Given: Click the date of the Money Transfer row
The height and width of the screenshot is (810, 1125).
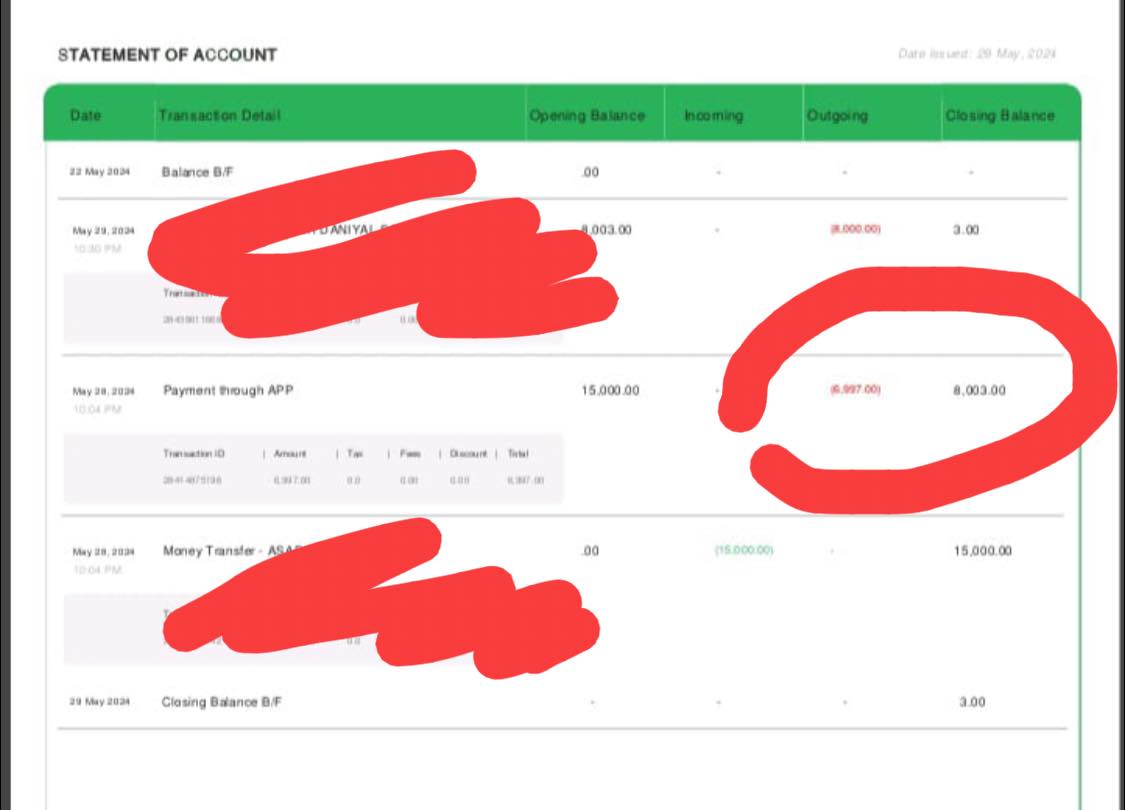Looking at the screenshot, I should click(103, 552).
